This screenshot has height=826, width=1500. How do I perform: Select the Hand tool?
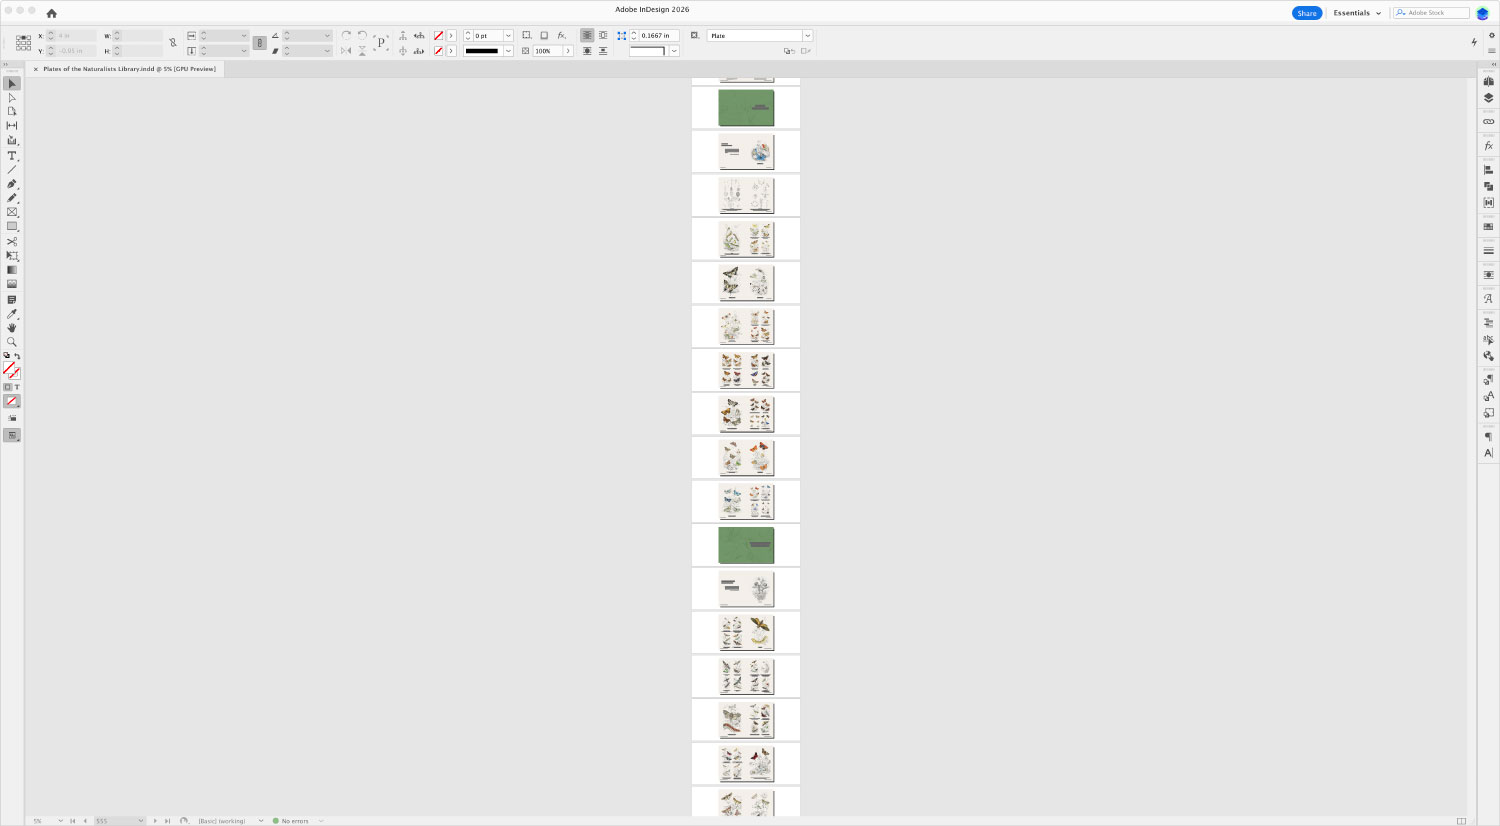tap(12, 328)
